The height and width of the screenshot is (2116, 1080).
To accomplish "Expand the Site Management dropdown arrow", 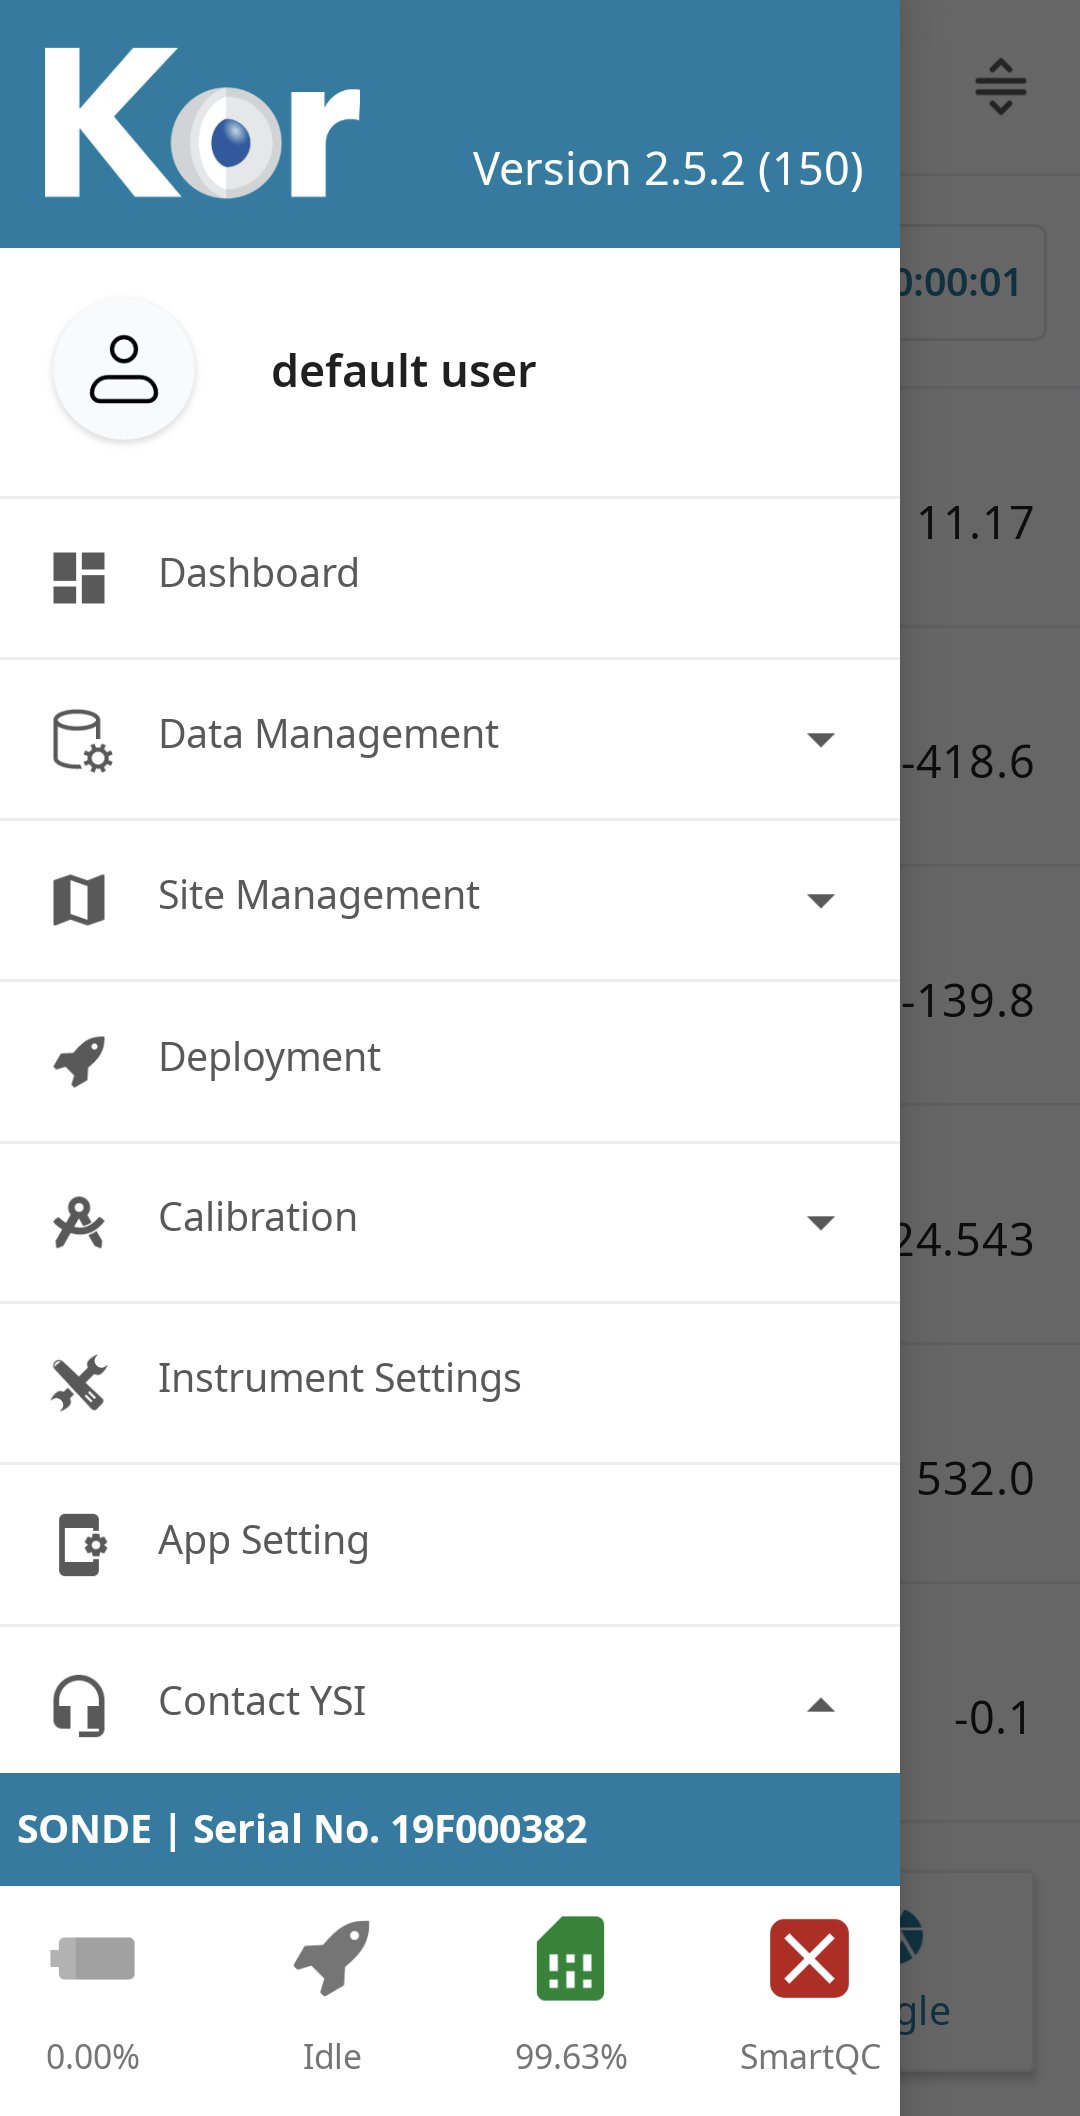I will tap(821, 901).
